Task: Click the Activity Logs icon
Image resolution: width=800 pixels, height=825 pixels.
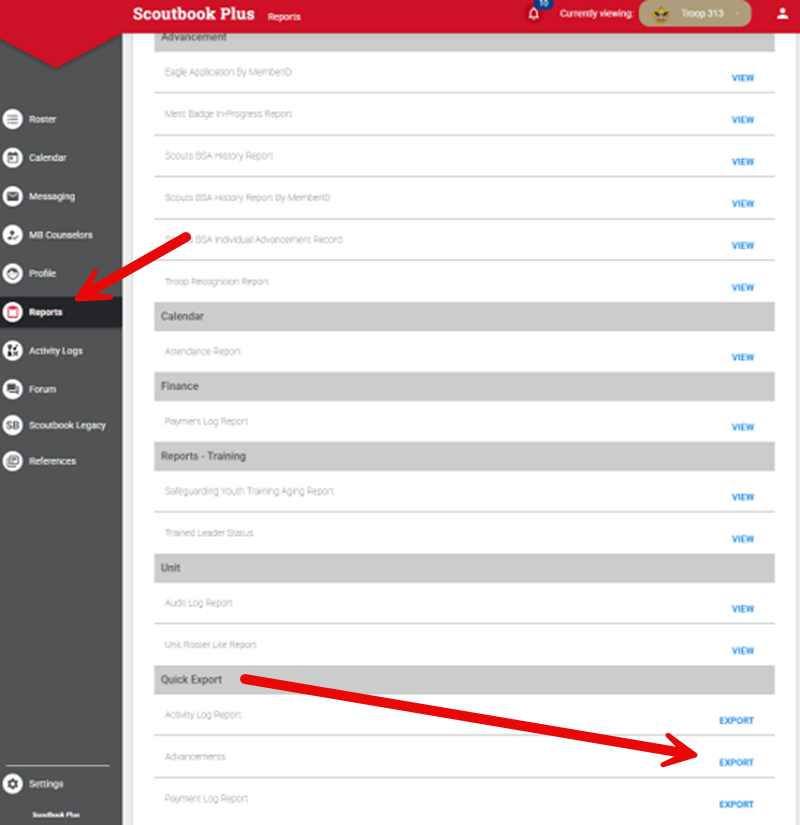Action: [x=13, y=350]
